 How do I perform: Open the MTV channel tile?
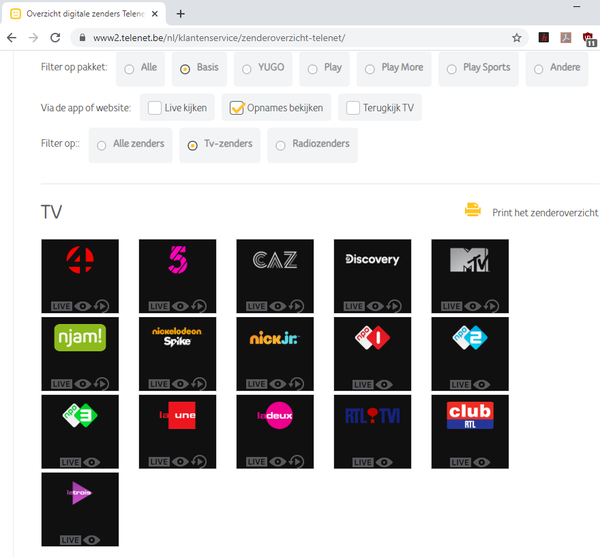pyautogui.click(x=470, y=276)
